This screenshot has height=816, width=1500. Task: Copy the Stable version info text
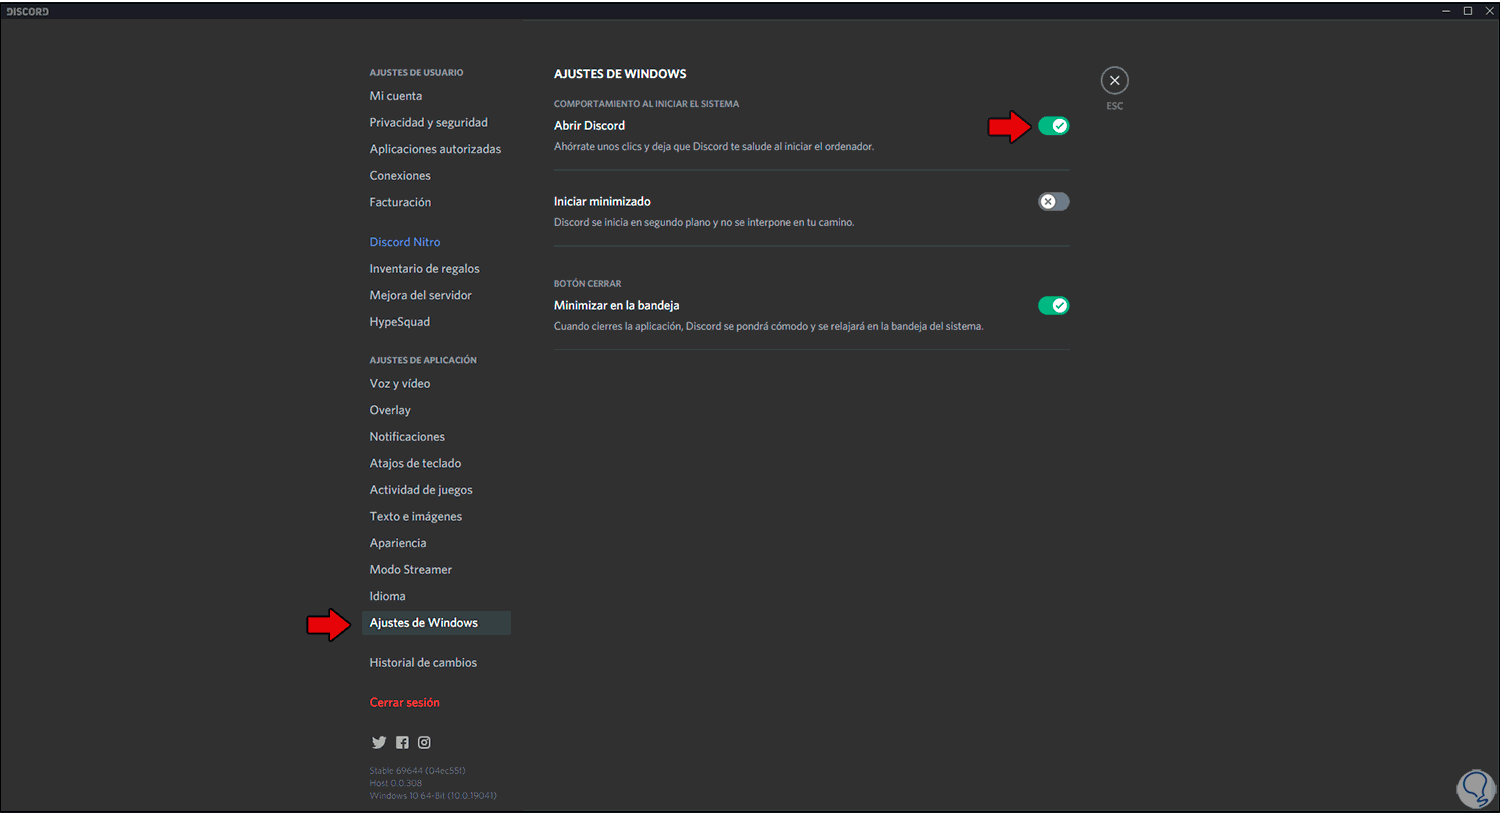coord(417,771)
